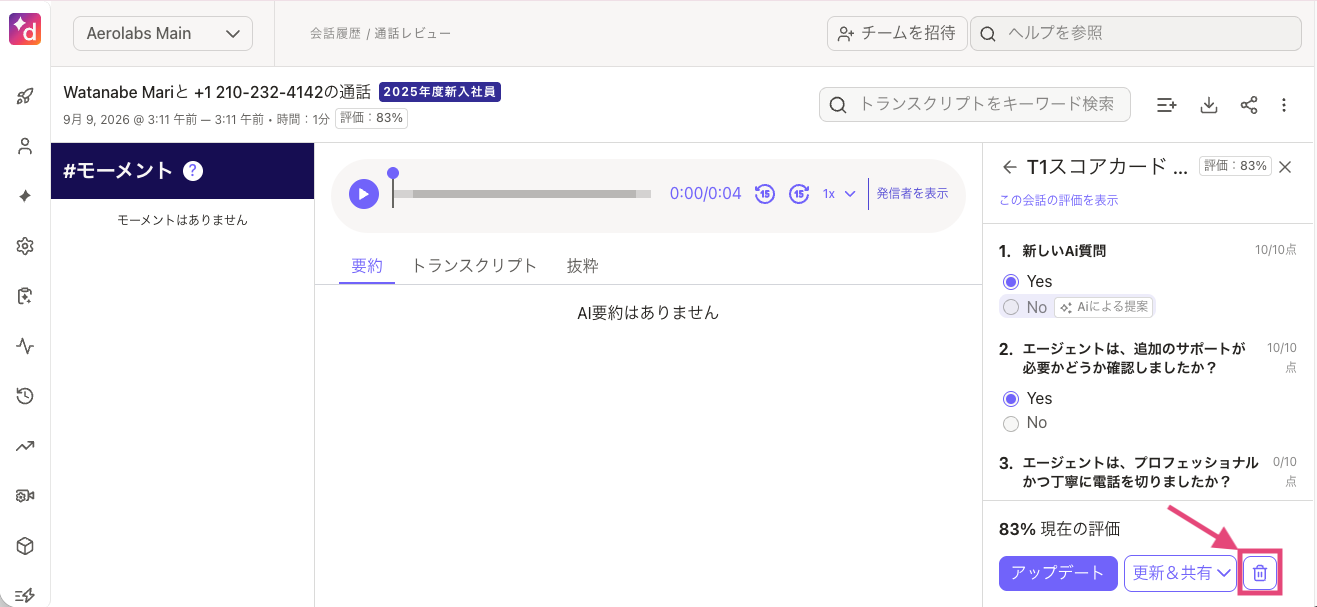Open the video camera icon in the sidebar
Viewport: 1317px width, 607px height.
pyautogui.click(x=26, y=496)
